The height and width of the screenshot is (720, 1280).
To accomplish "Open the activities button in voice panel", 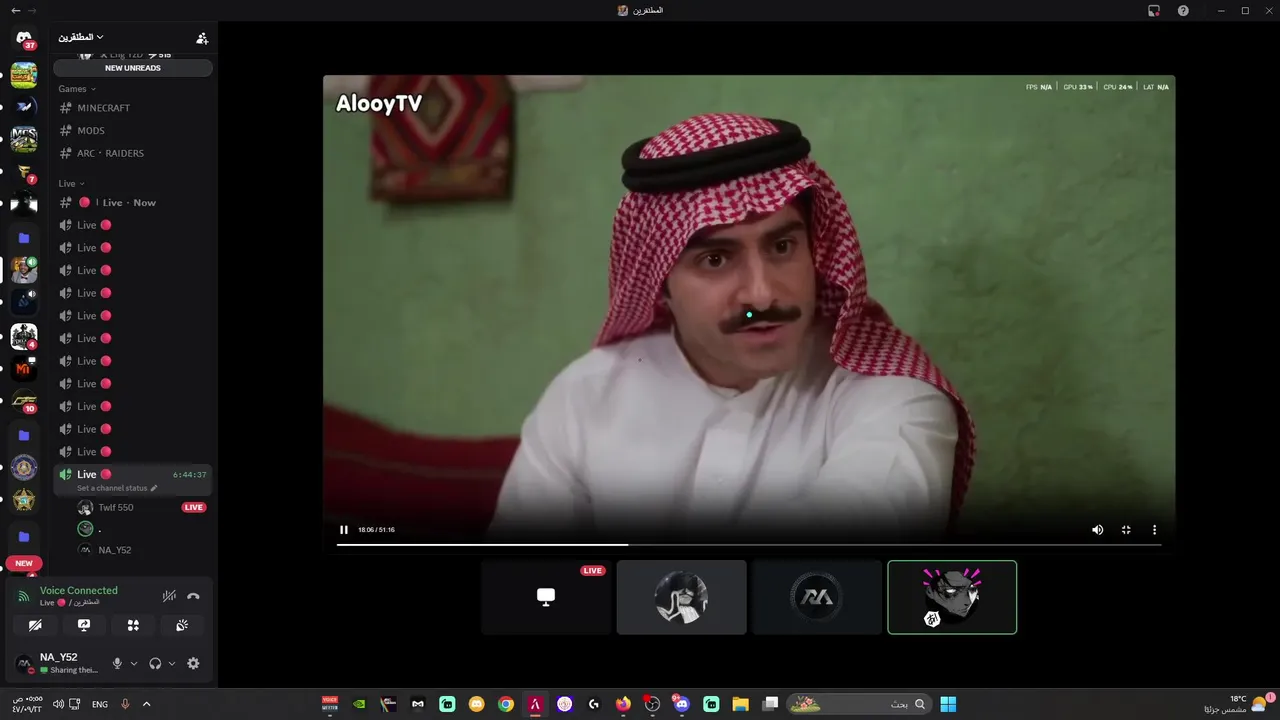I will (133, 625).
